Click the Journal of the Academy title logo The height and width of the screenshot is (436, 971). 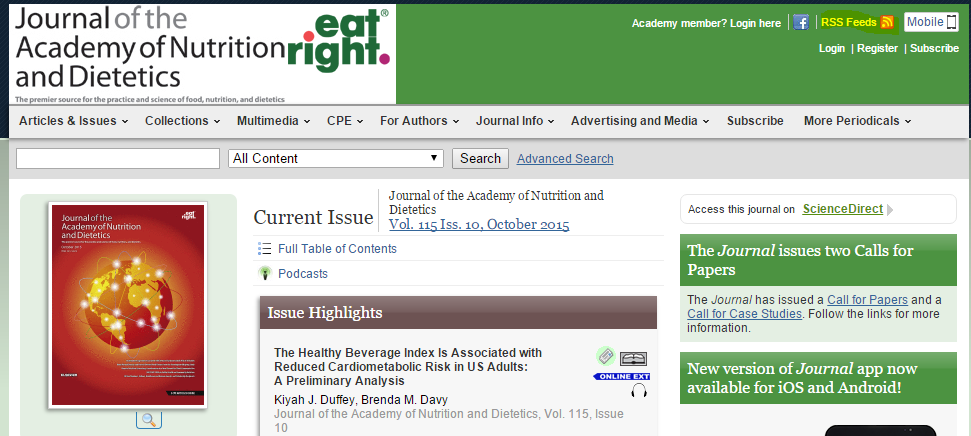pyautogui.click(x=149, y=48)
